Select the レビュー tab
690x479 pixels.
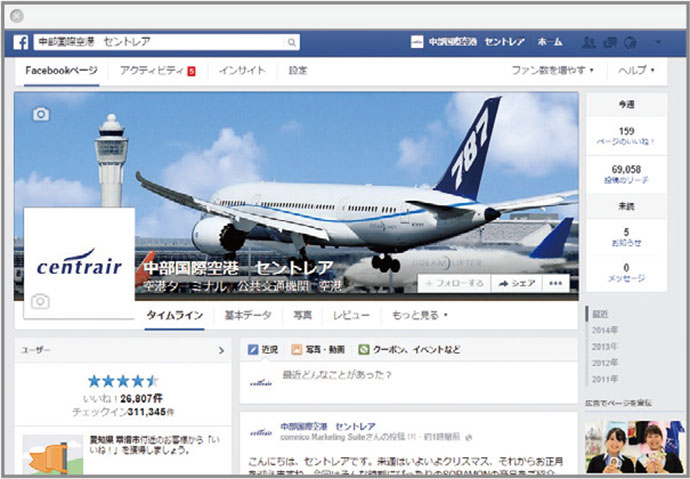351,315
